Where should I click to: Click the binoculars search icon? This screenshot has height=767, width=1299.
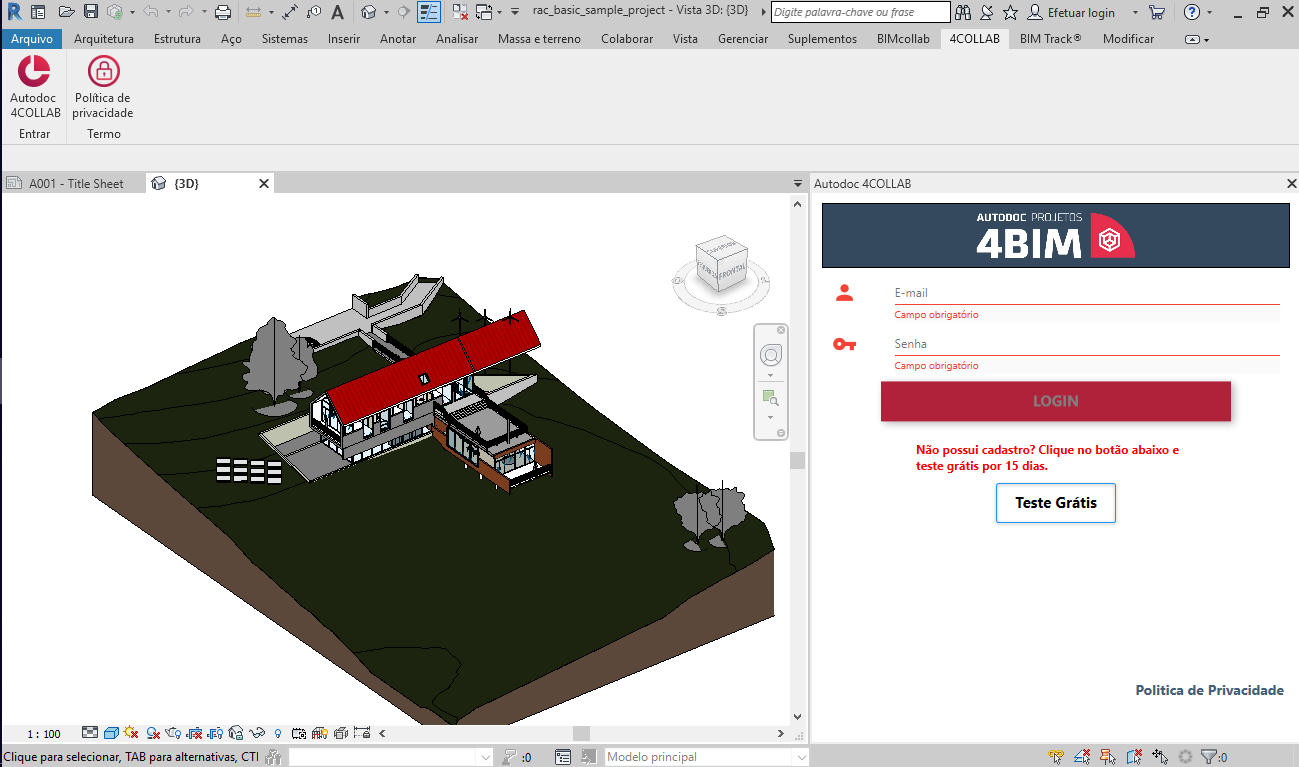(x=963, y=12)
